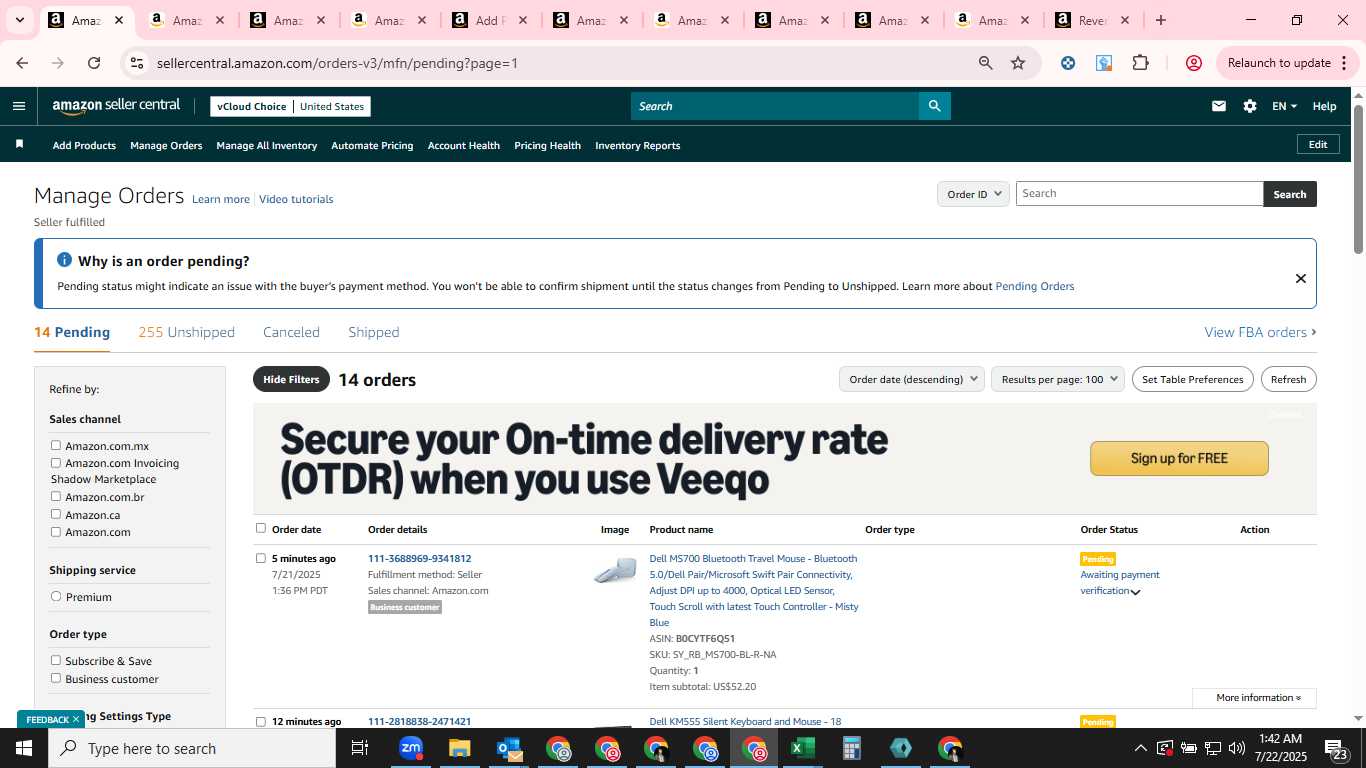1366x768 pixels.
Task: Open the Results per page dropdown
Action: click(1058, 379)
